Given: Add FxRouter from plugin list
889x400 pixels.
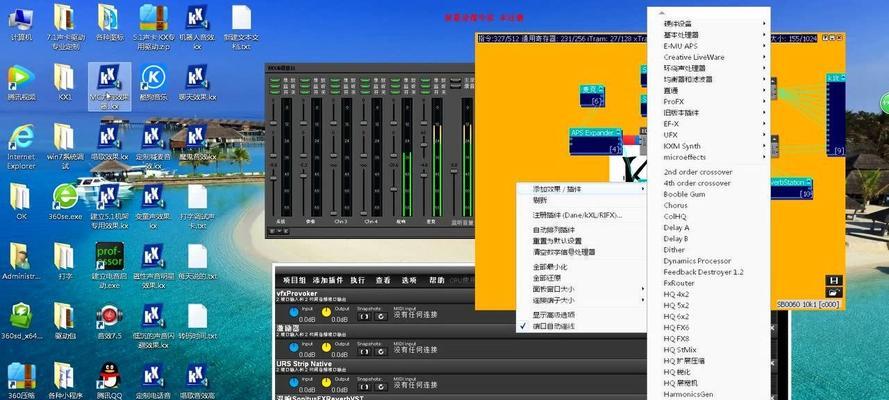Looking at the screenshot, I should [709, 283].
